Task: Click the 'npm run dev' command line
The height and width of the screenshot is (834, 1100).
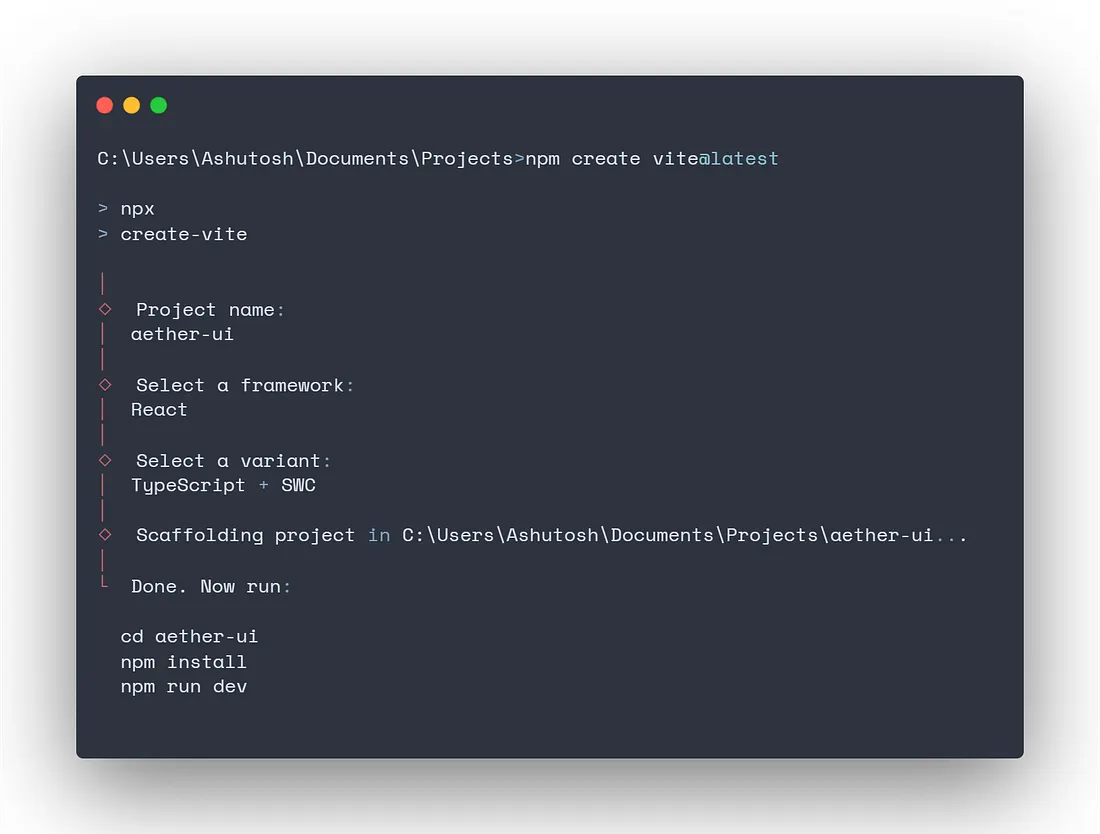Action: tap(183, 687)
